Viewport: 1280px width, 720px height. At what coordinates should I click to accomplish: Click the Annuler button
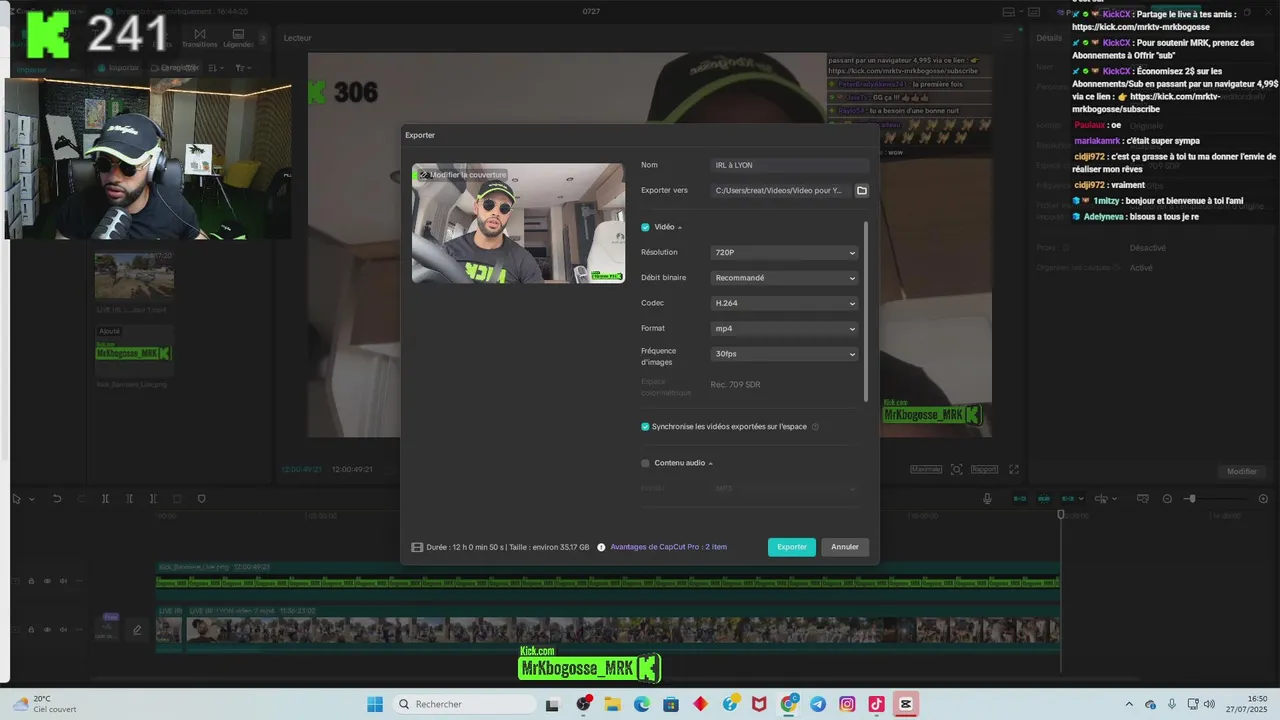pos(845,547)
